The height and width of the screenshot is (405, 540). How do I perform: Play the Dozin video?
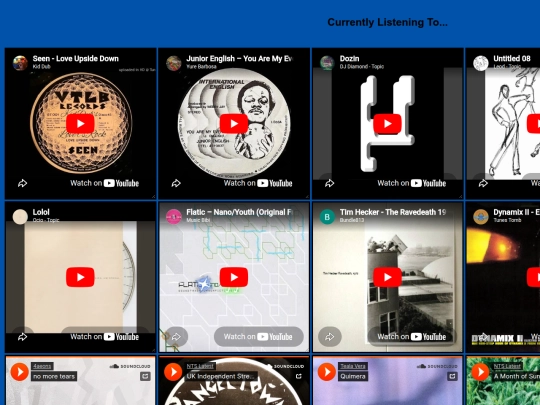tap(387, 124)
